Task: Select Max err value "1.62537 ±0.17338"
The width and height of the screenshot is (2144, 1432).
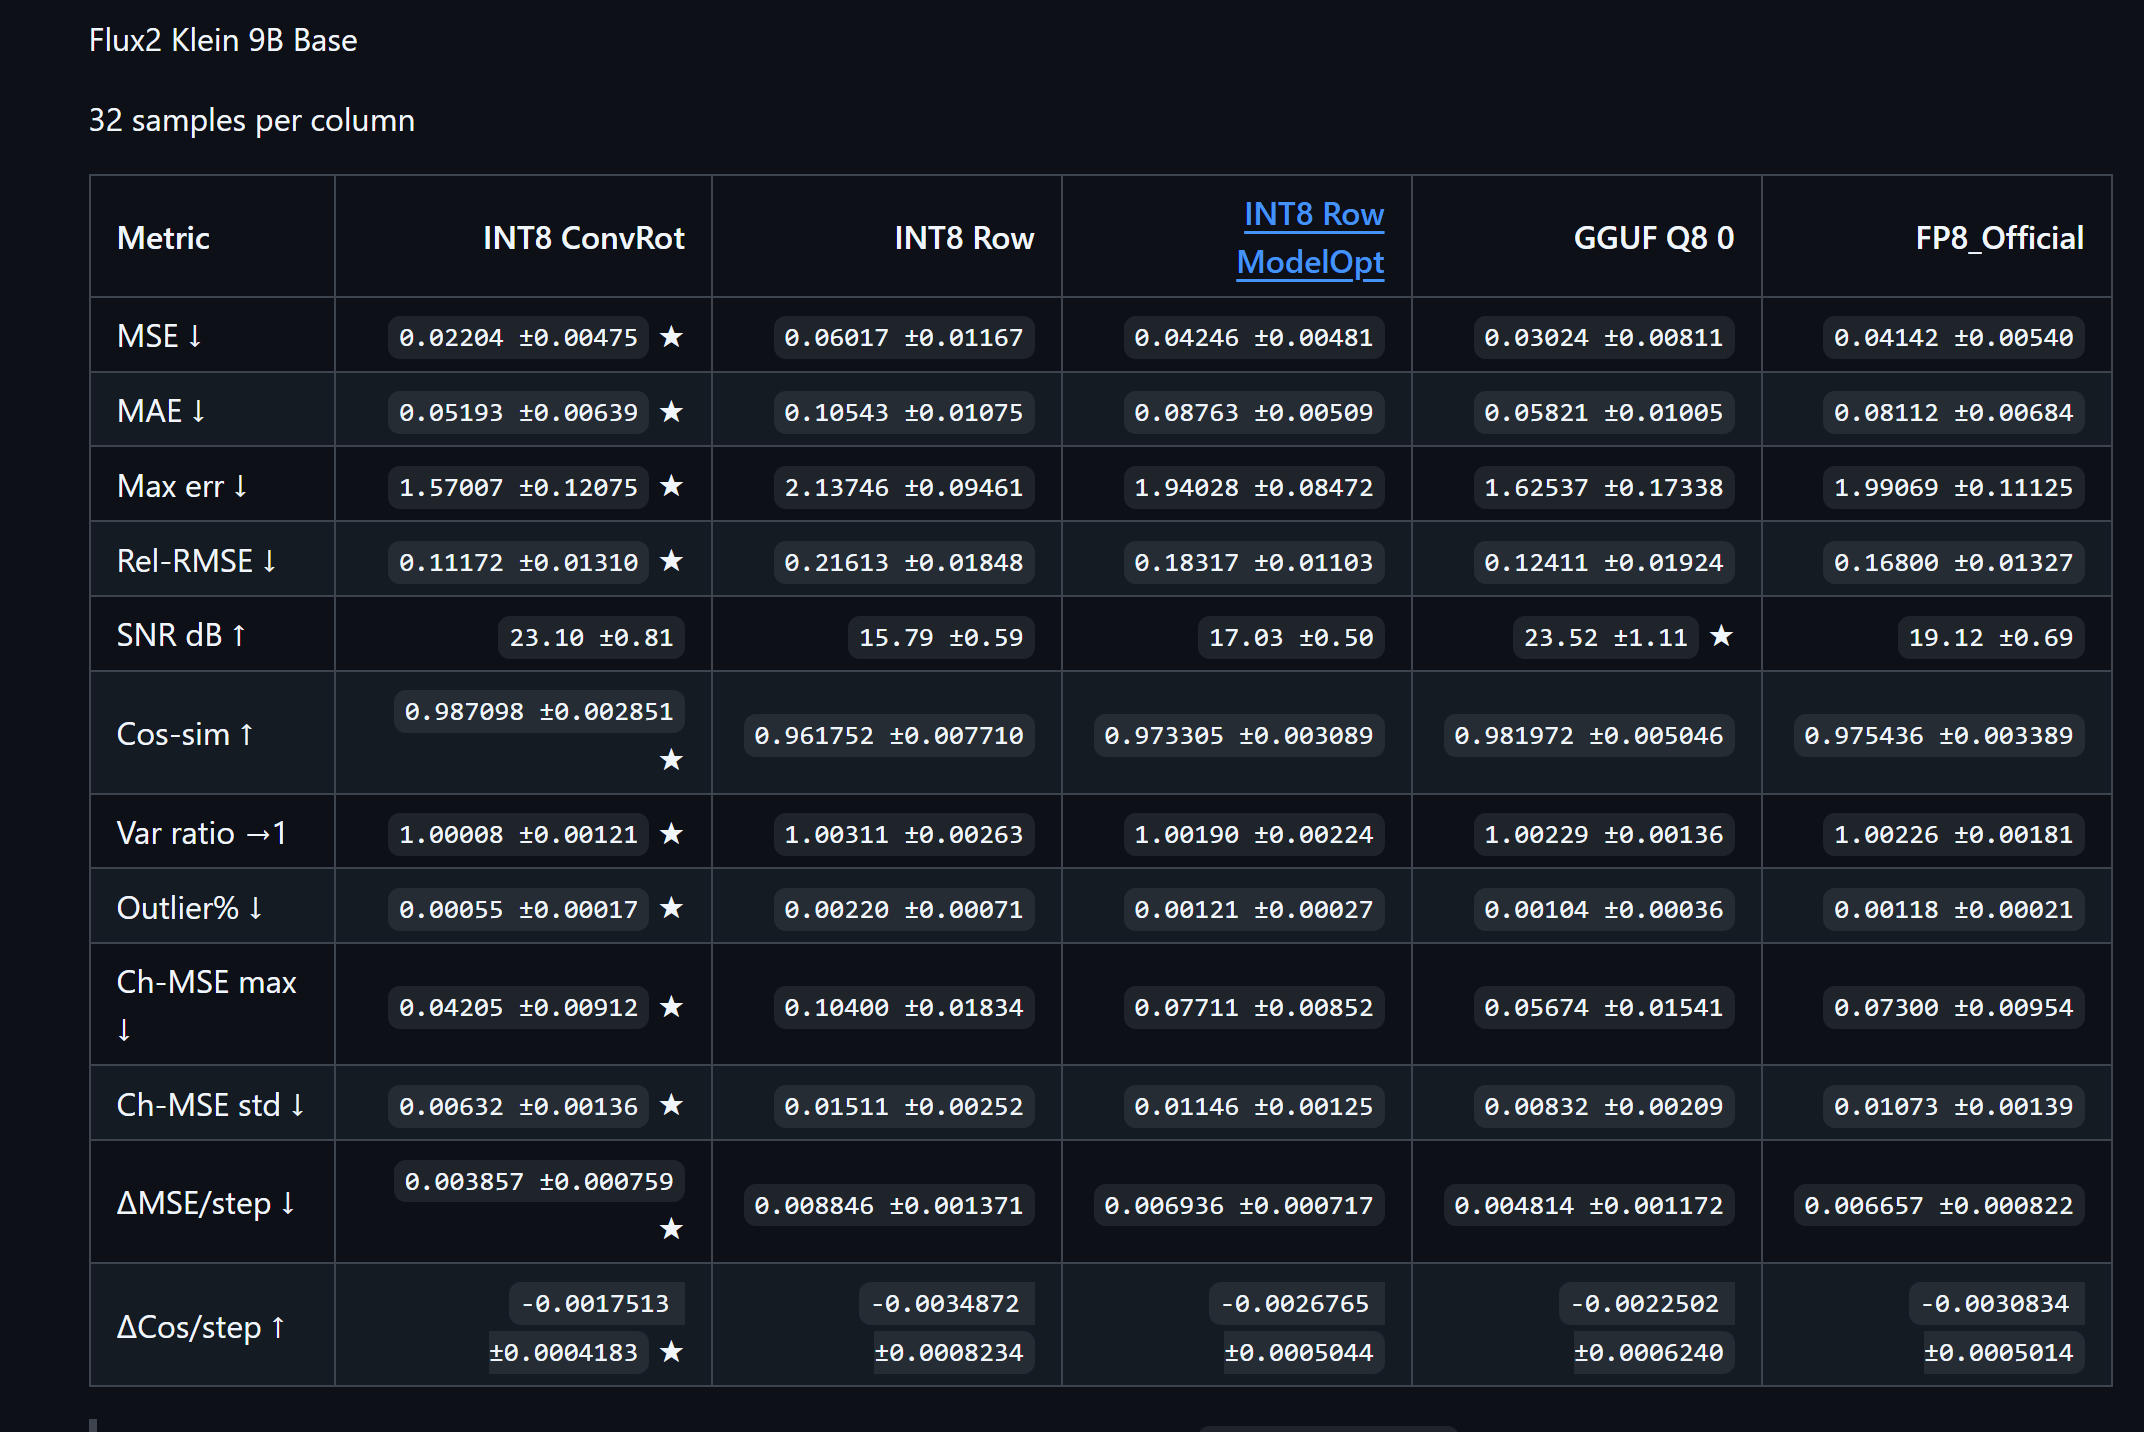Action: pos(1604,488)
